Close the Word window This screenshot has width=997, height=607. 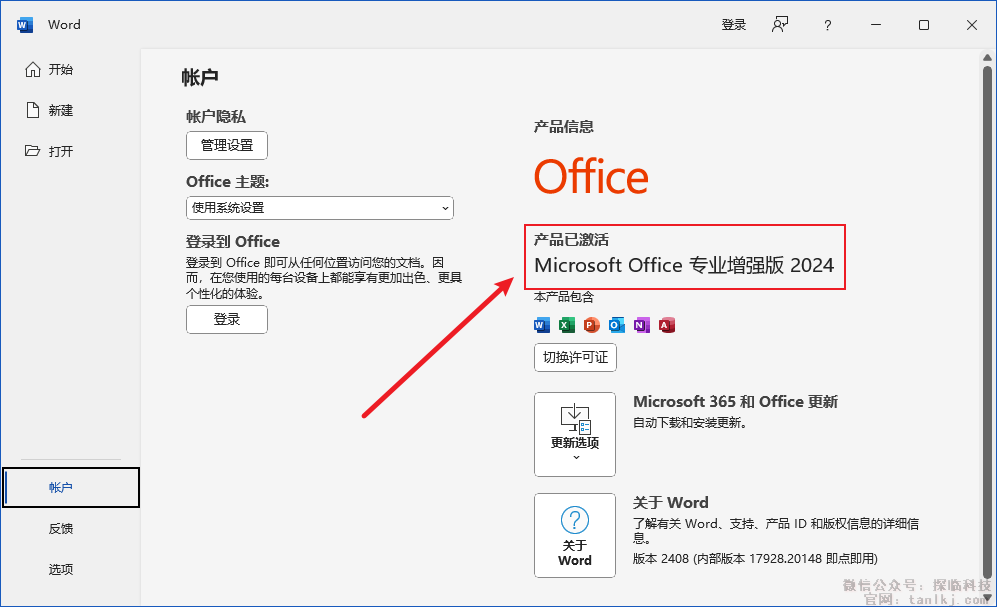coord(972,25)
